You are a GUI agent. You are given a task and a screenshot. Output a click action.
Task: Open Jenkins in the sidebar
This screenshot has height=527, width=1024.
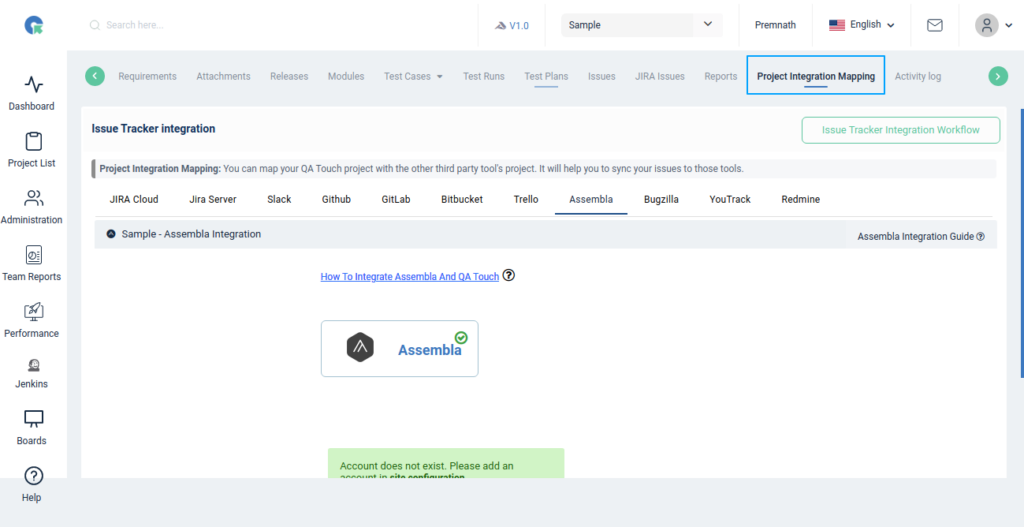[31, 374]
